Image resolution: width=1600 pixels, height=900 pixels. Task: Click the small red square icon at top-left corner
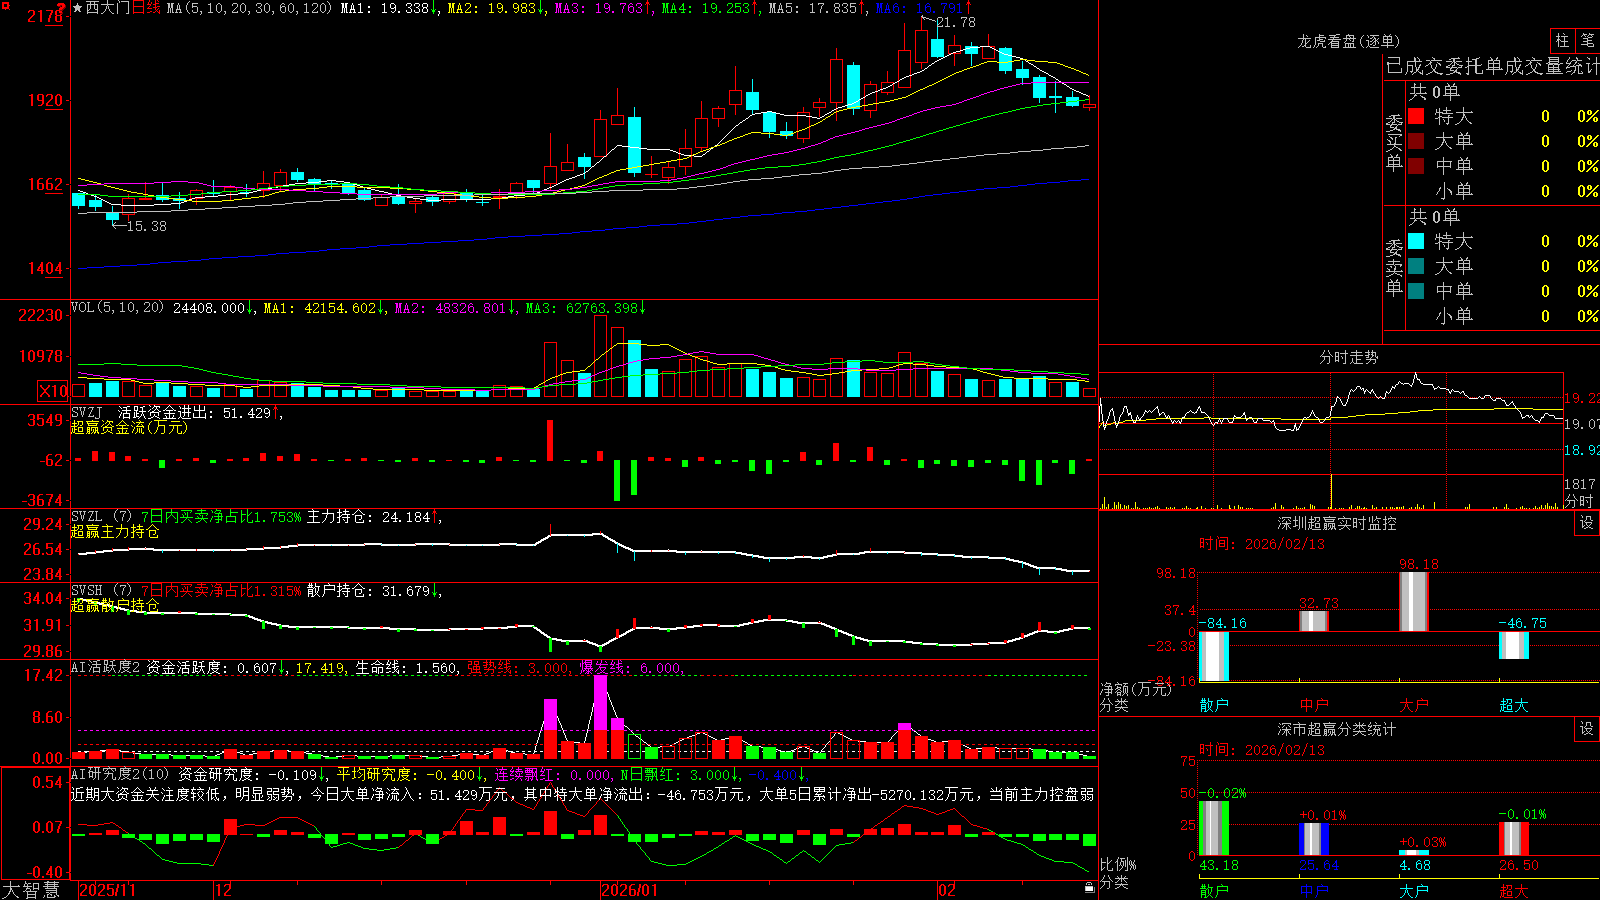(x=4, y=4)
